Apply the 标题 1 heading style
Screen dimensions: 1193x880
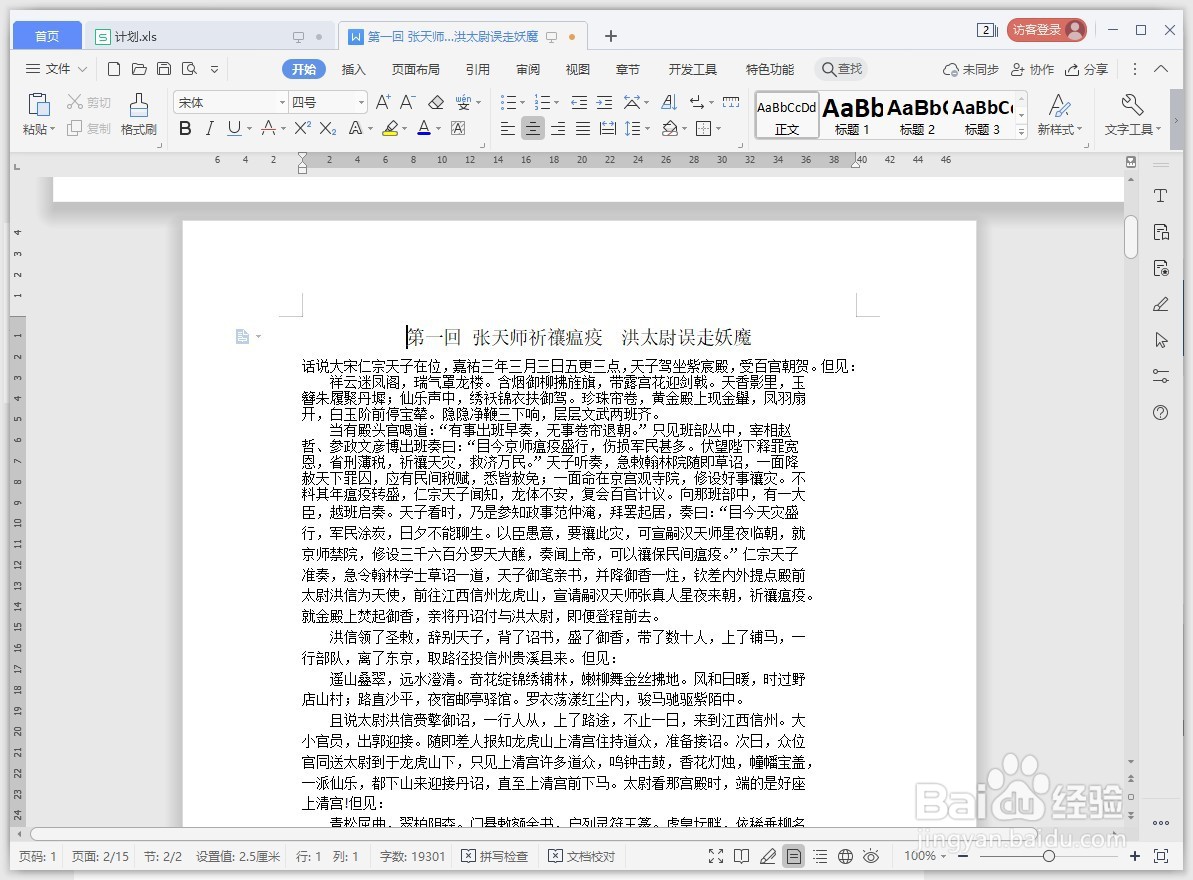(852, 115)
